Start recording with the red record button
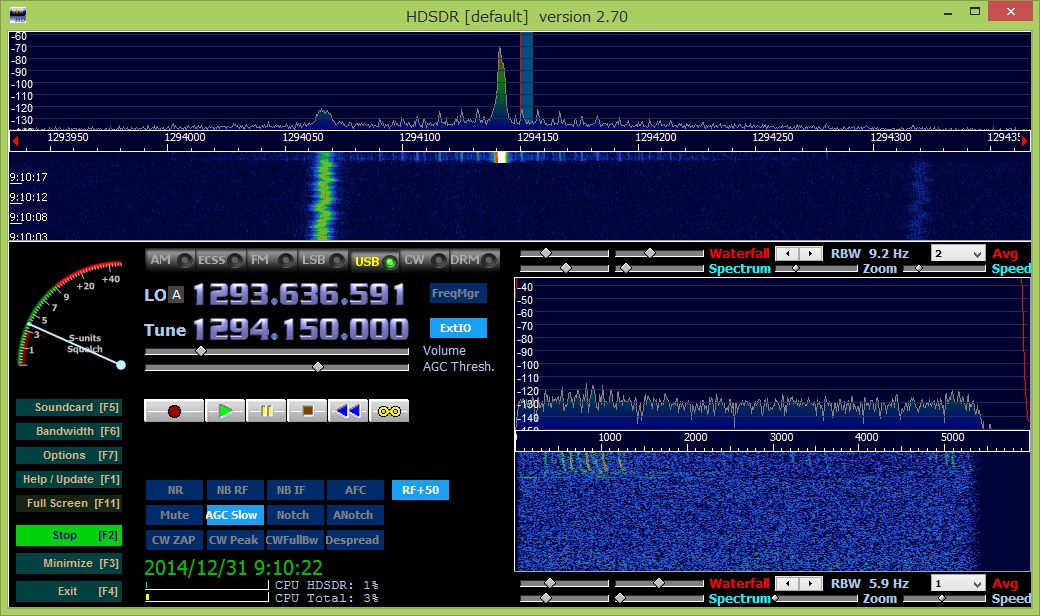Viewport: 1040px width, 616px height. tap(174, 411)
